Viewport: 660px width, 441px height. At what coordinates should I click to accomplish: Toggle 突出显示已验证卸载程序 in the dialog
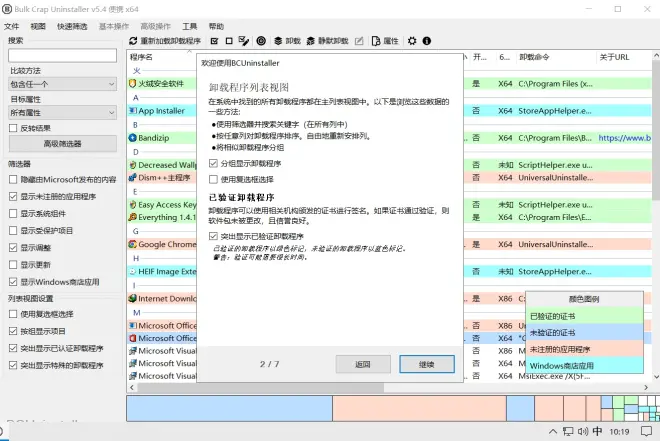click(x=213, y=236)
